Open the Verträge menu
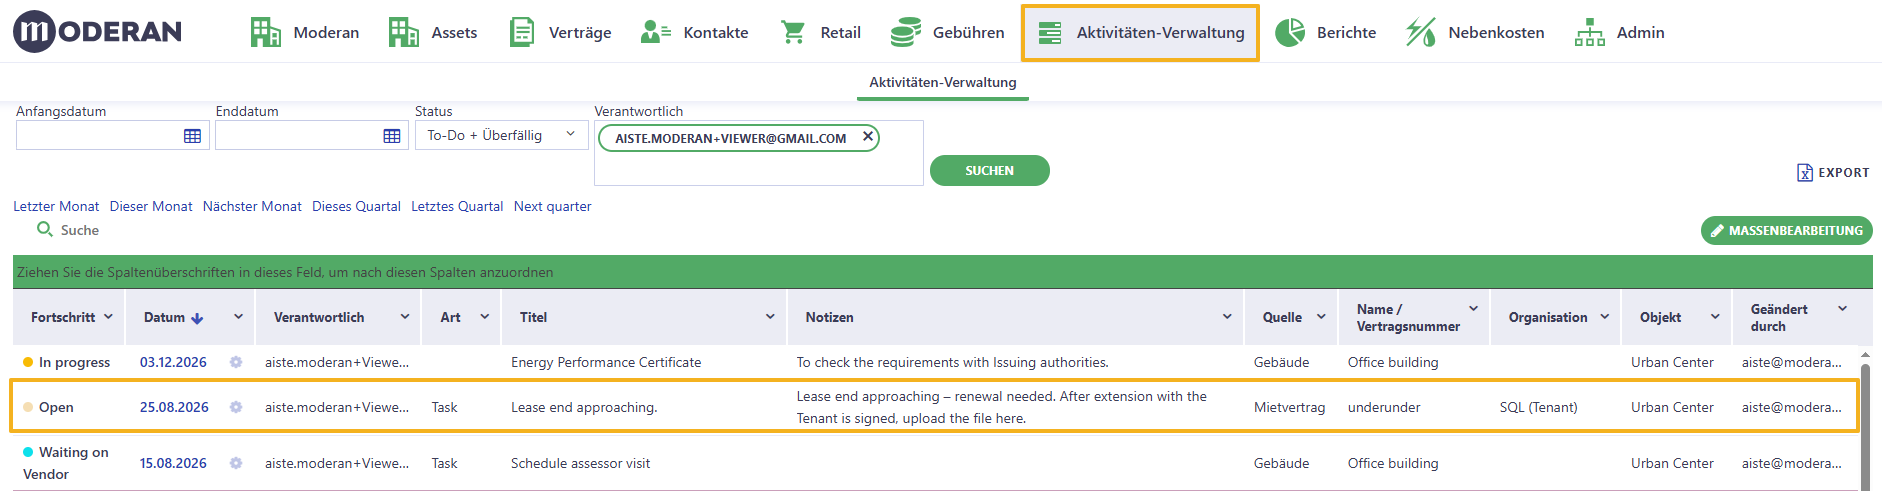This screenshot has width=1882, height=491. (x=560, y=32)
